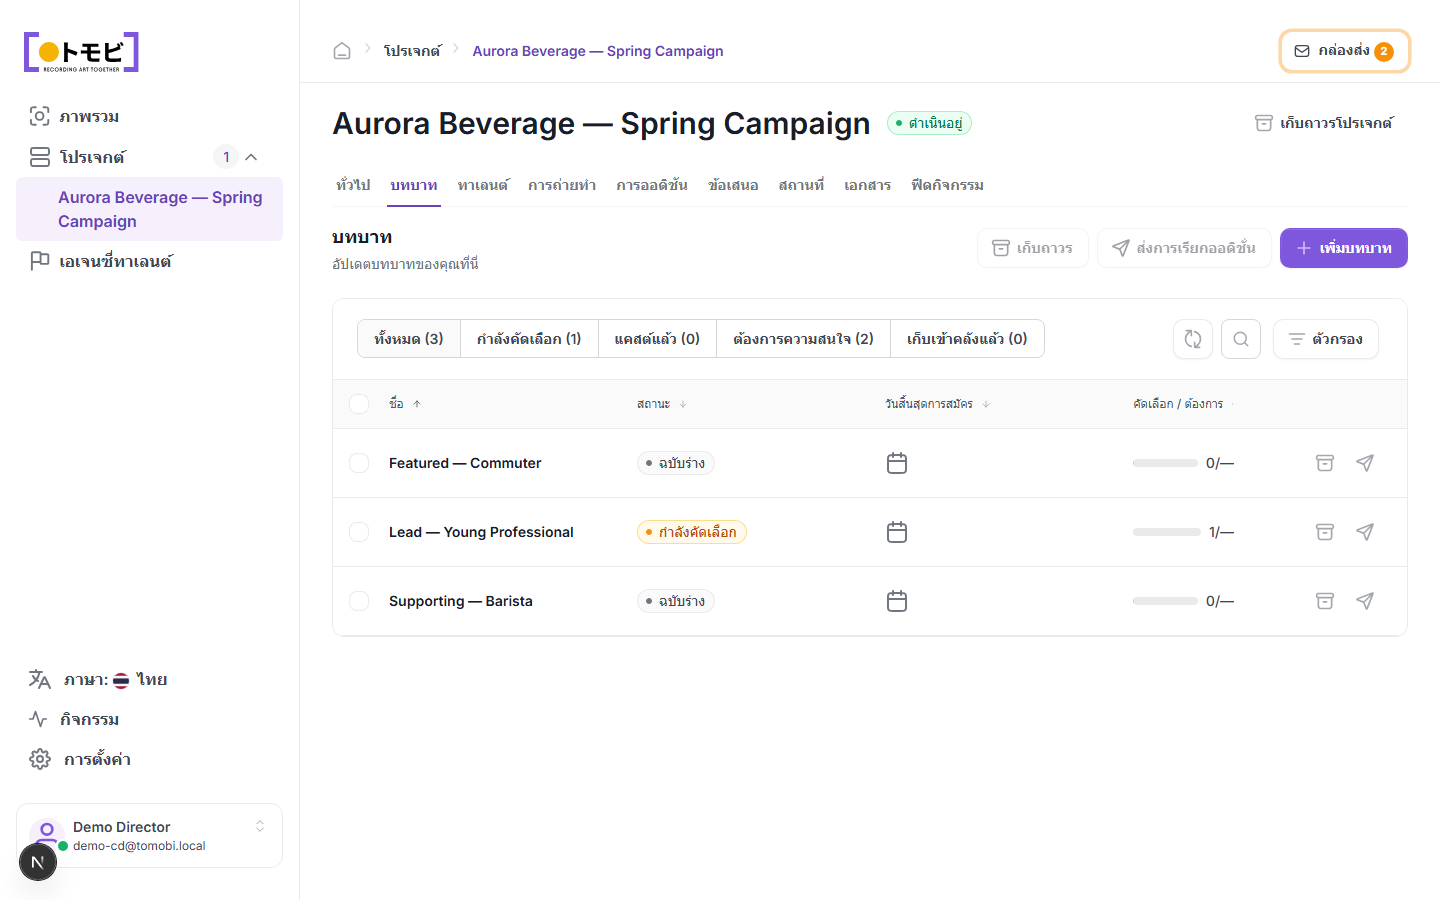This screenshot has width=1440, height=900.
Task: Send audition call for Featured — Commuter
Action: [x=1365, y=463]
